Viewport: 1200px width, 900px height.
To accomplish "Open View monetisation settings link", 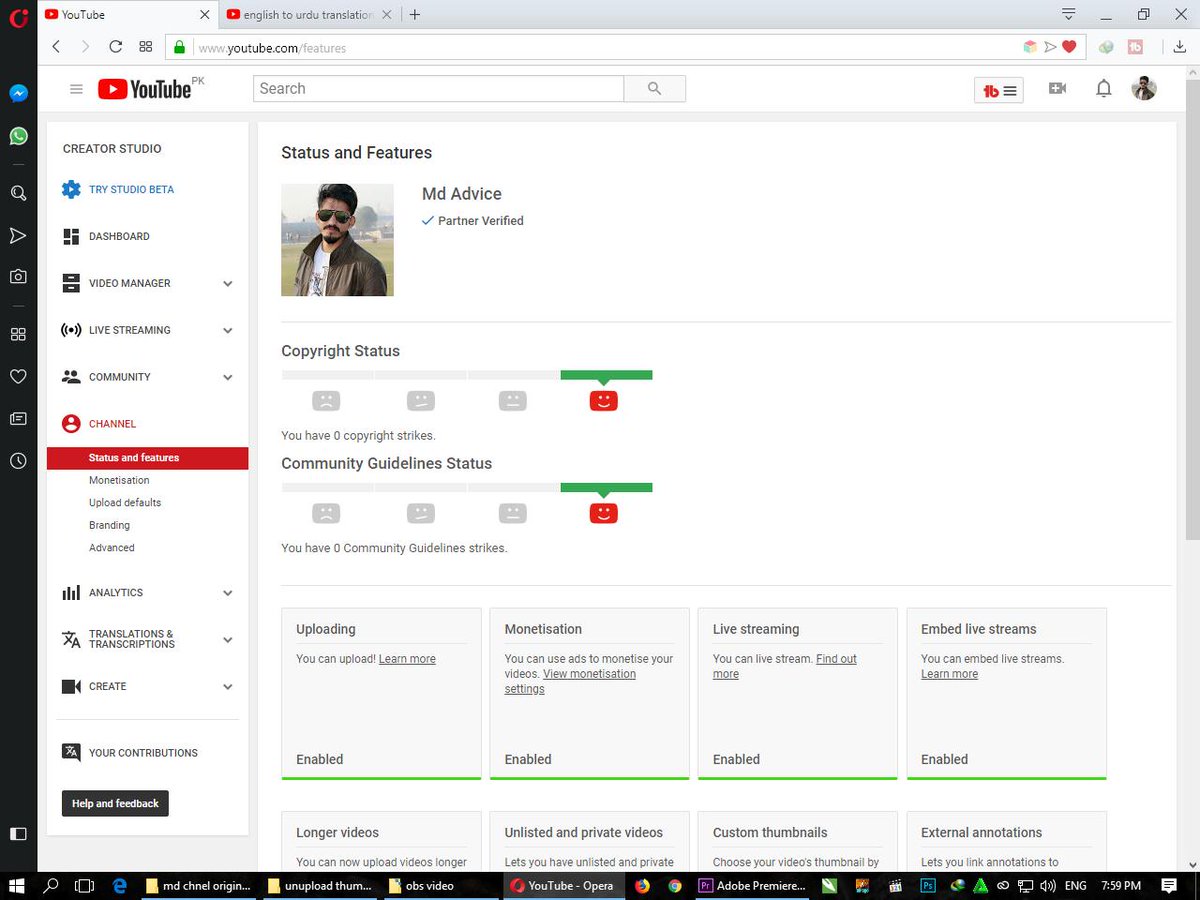I will pyautogui.click(x=570, y=681).
